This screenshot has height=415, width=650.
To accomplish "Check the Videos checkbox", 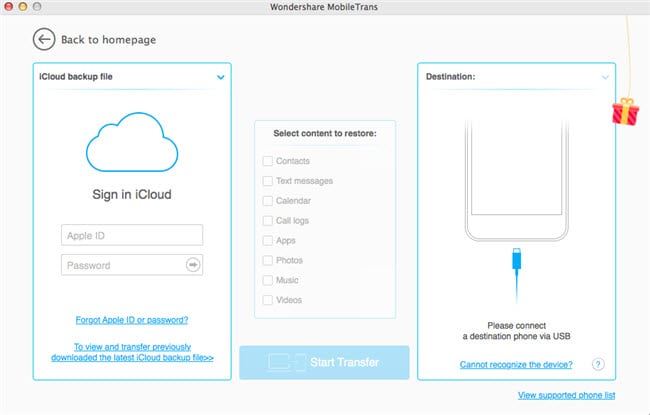I will coord(268,300).
